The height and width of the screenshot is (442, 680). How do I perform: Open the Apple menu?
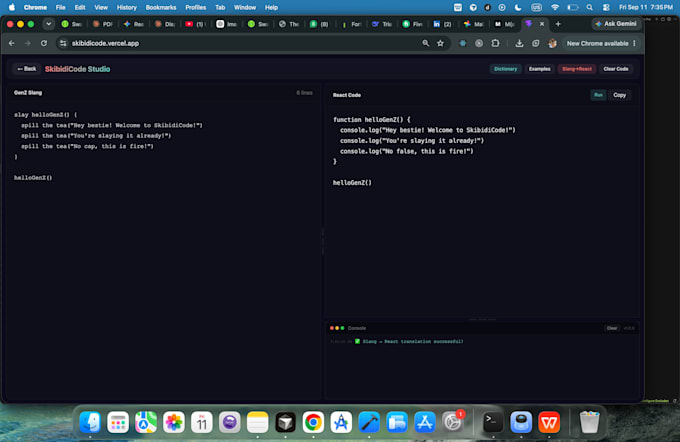[x=12, y=7]
